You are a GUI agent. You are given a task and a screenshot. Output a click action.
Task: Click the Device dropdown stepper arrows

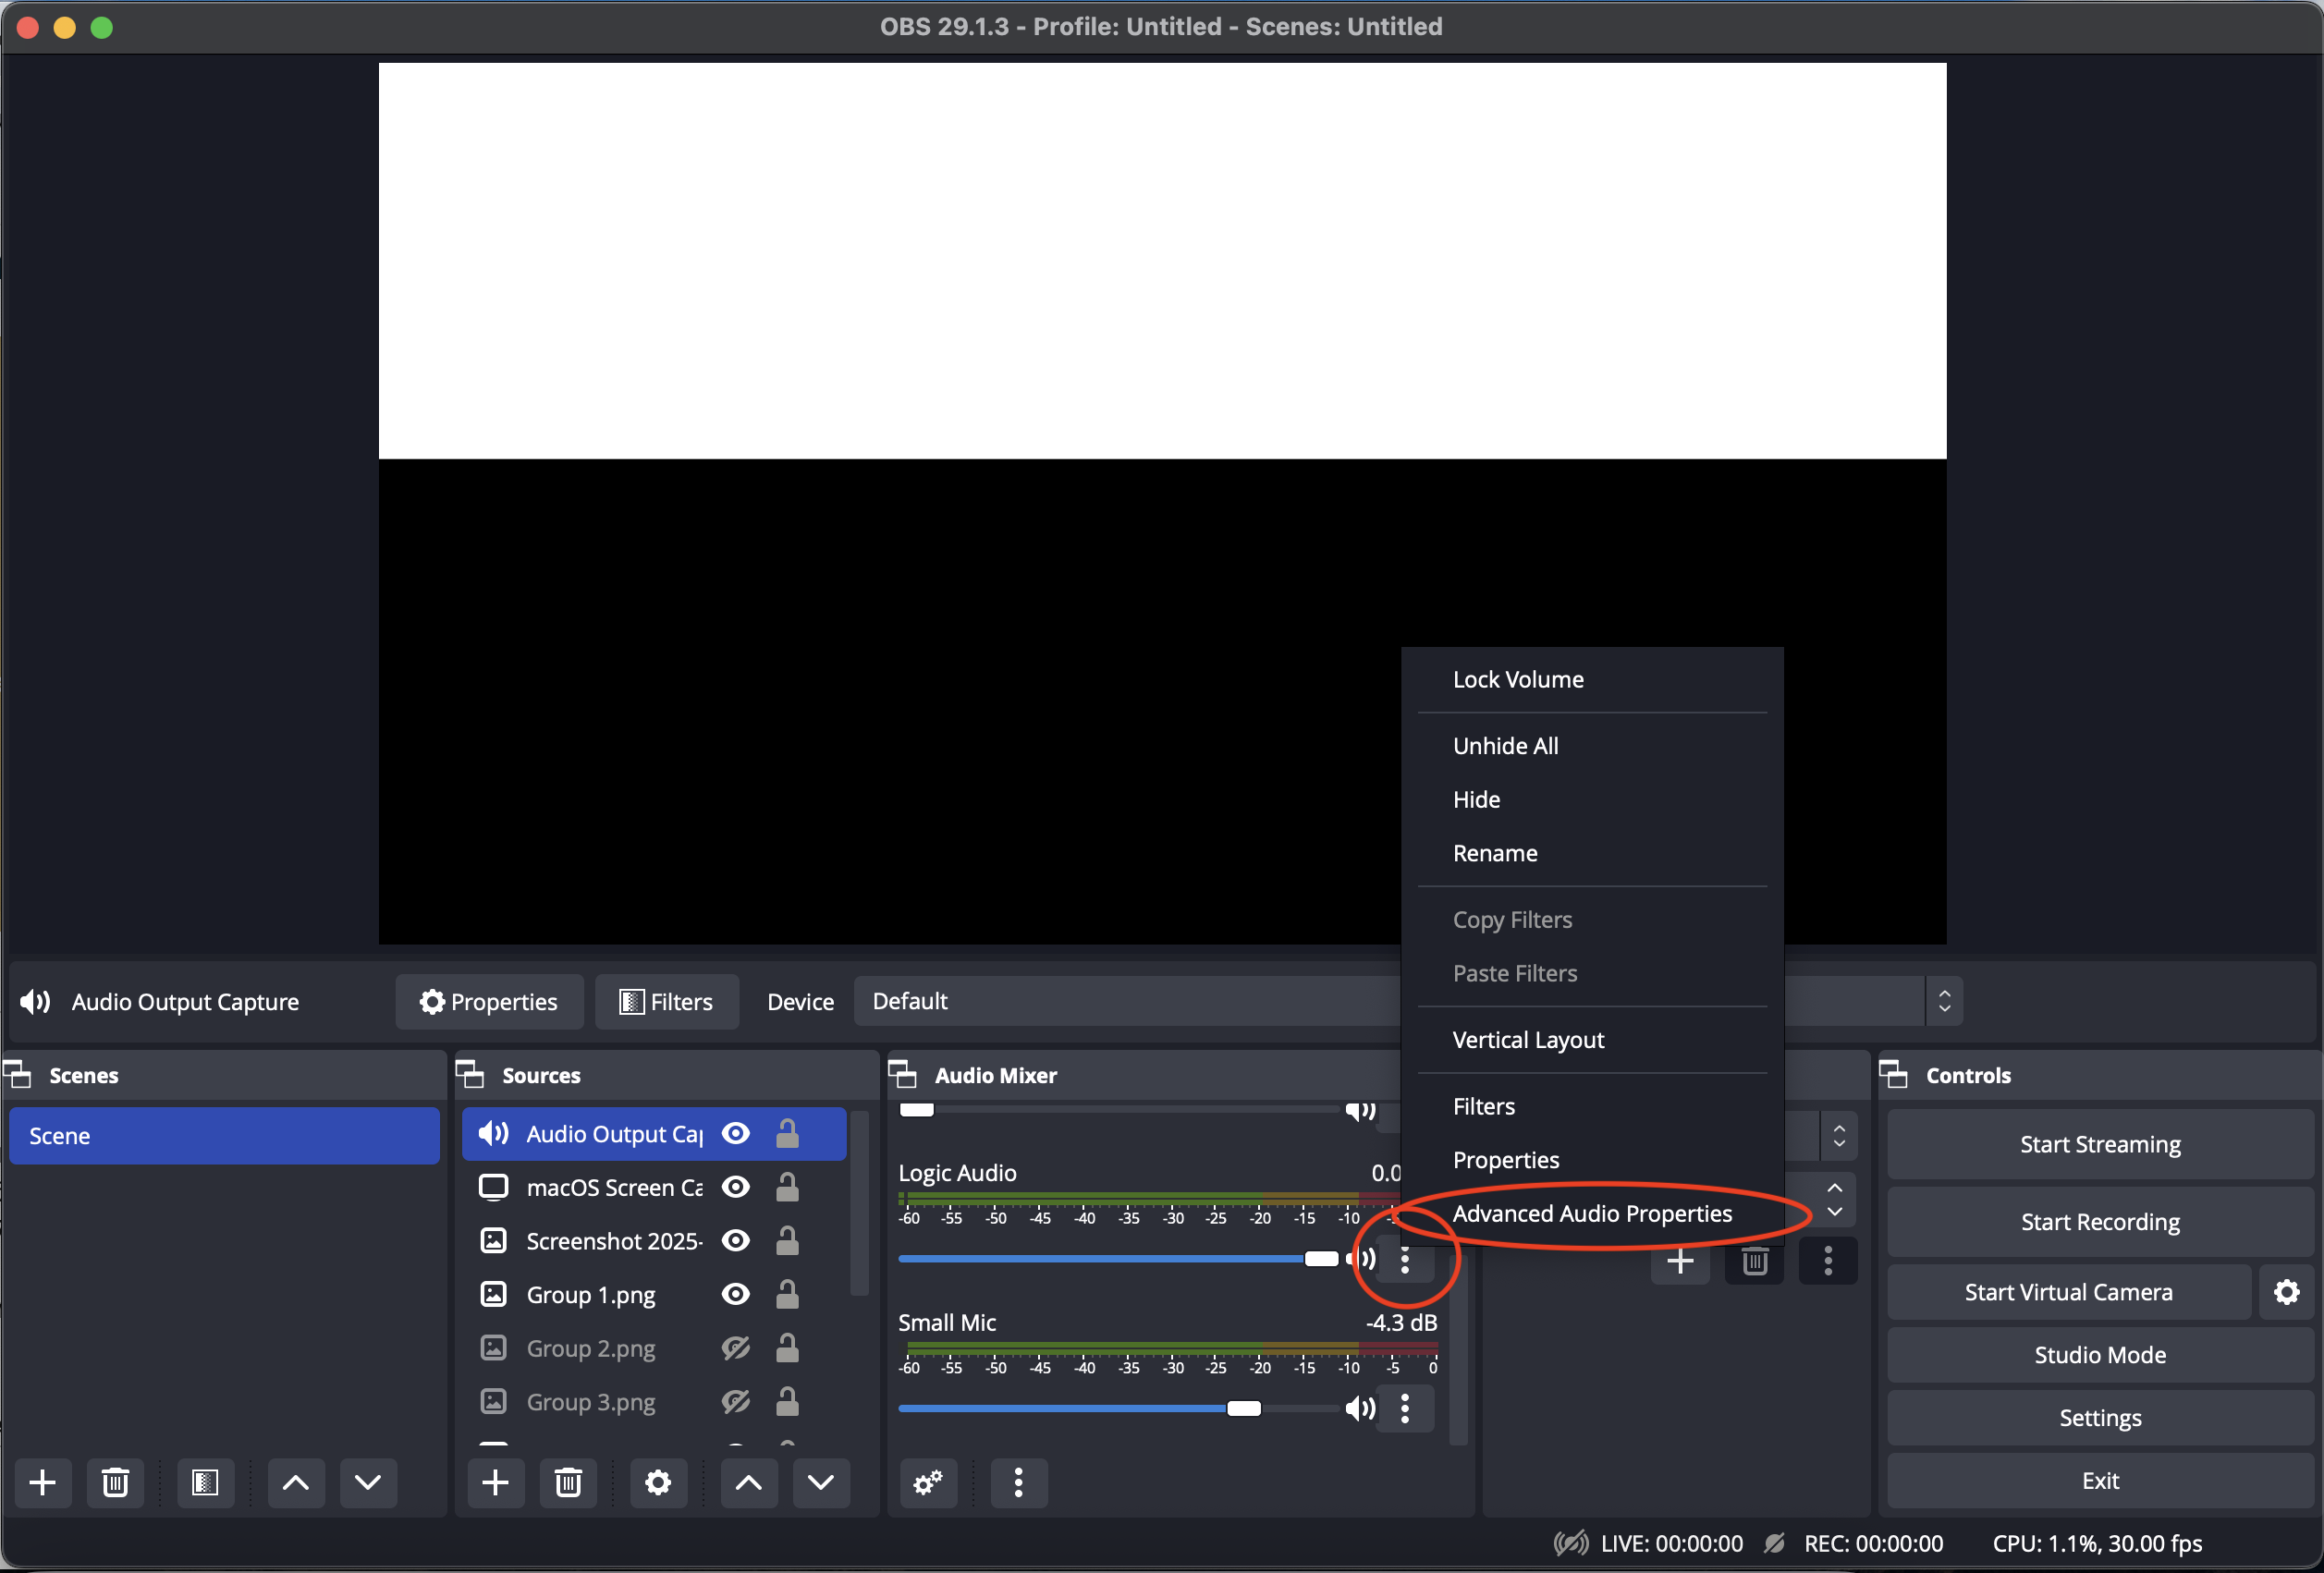(x=1944, y=1001)
